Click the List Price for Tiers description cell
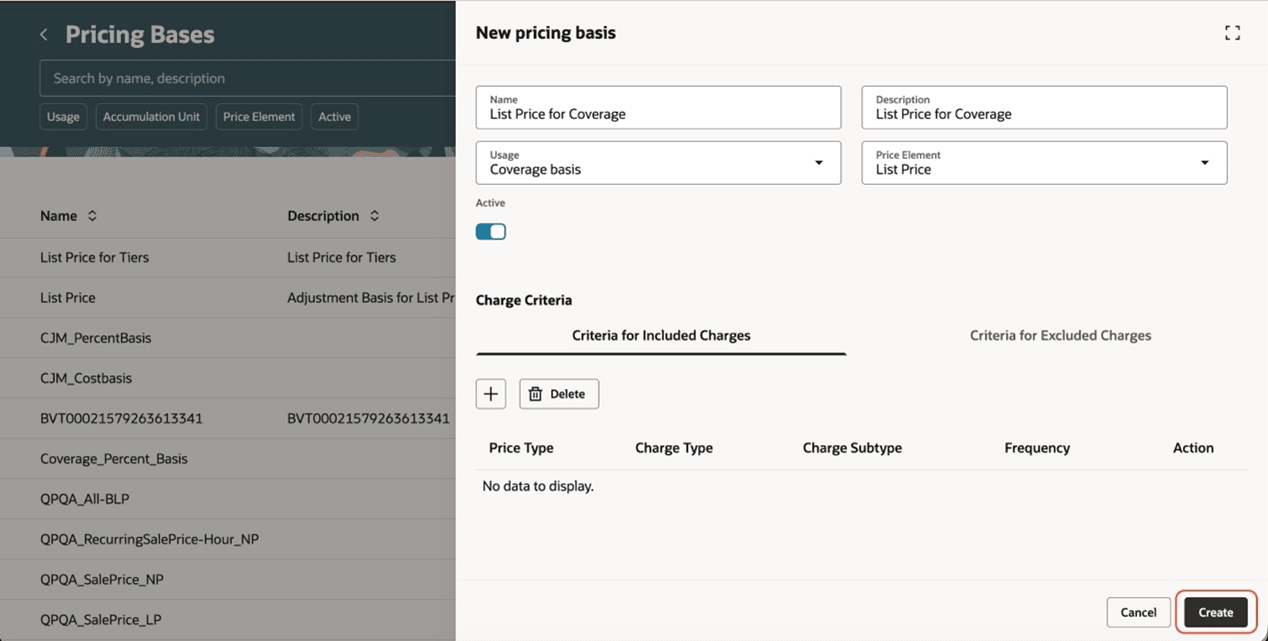Image resolution: width=1268 pixels, height=641 pixels. click(x=341, y=257)
